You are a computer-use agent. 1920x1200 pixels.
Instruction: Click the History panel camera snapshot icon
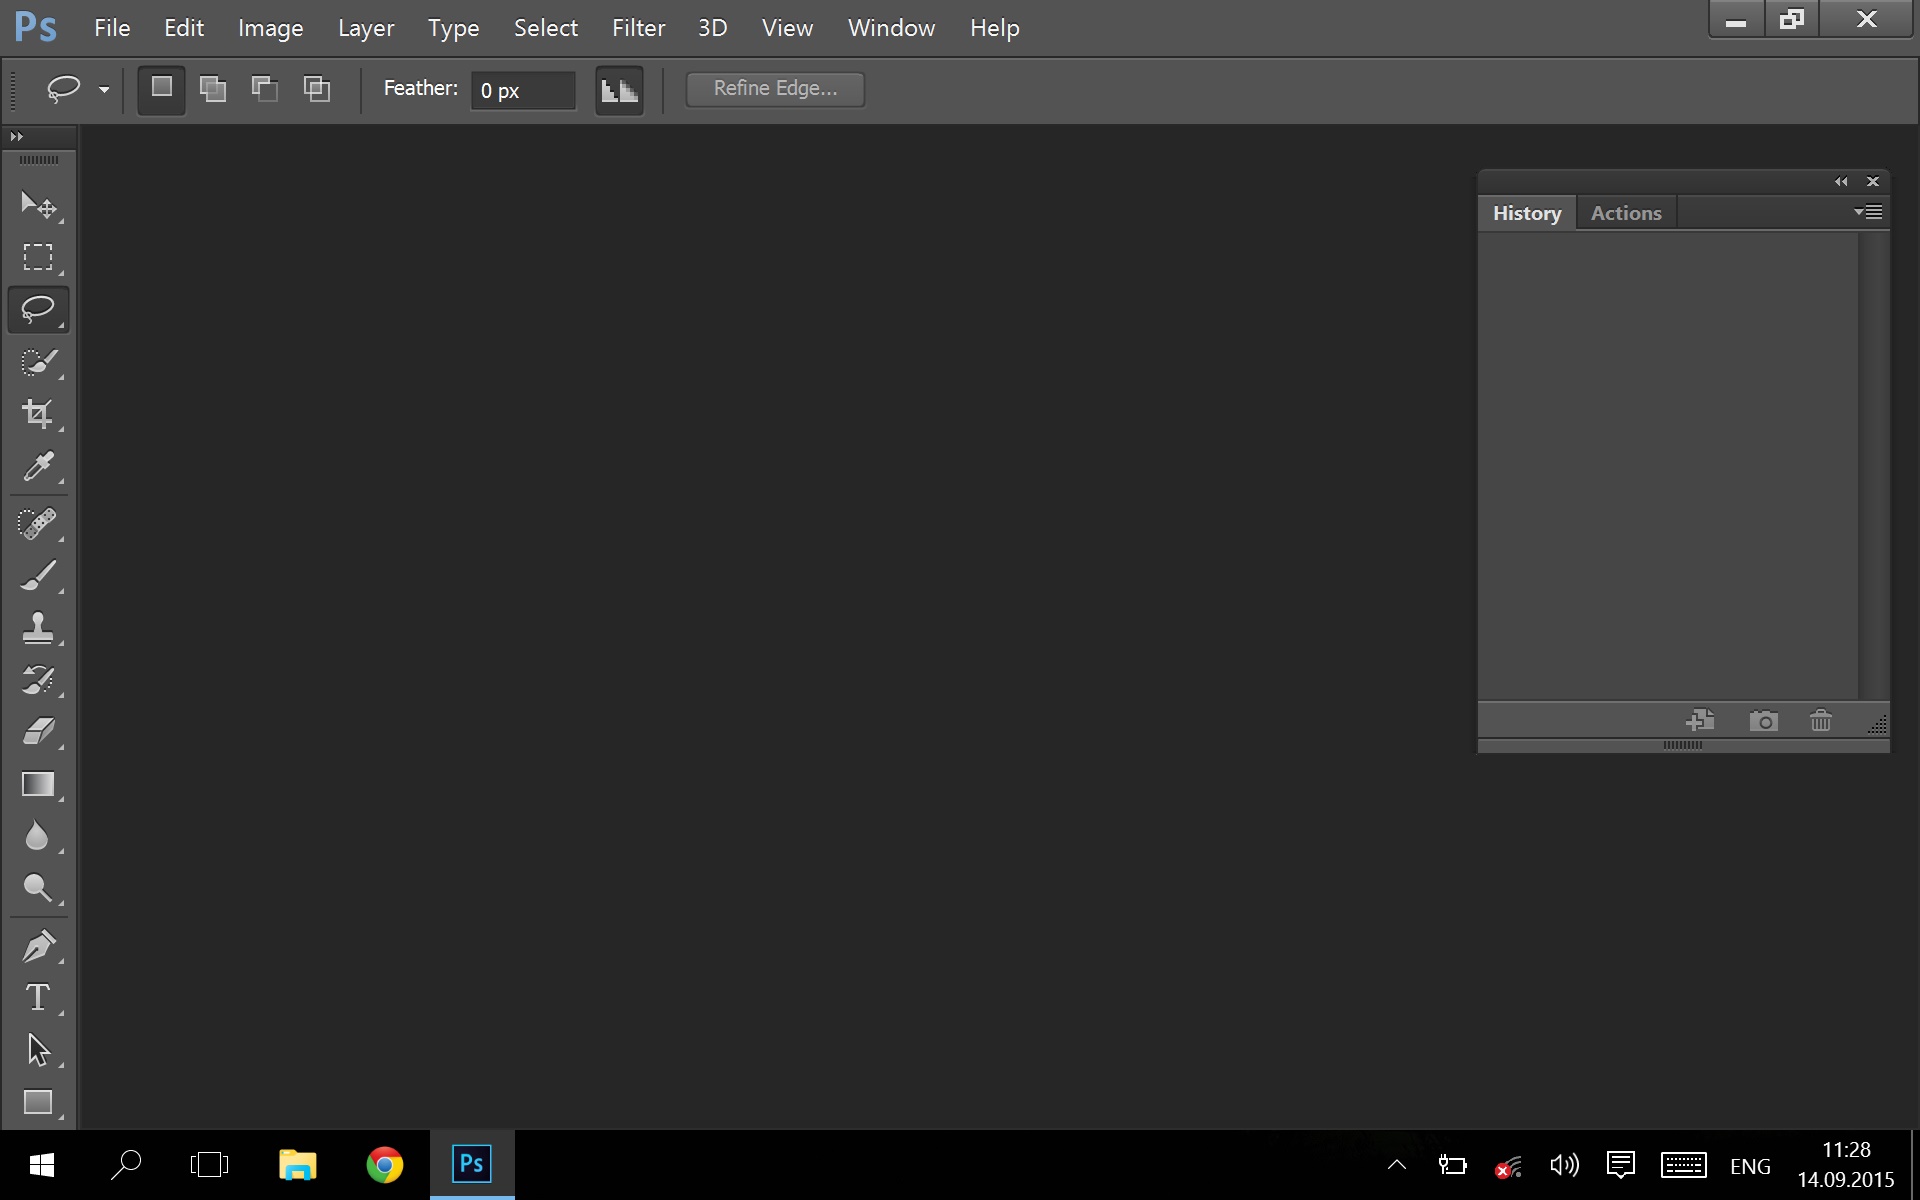pos(1763,721)
